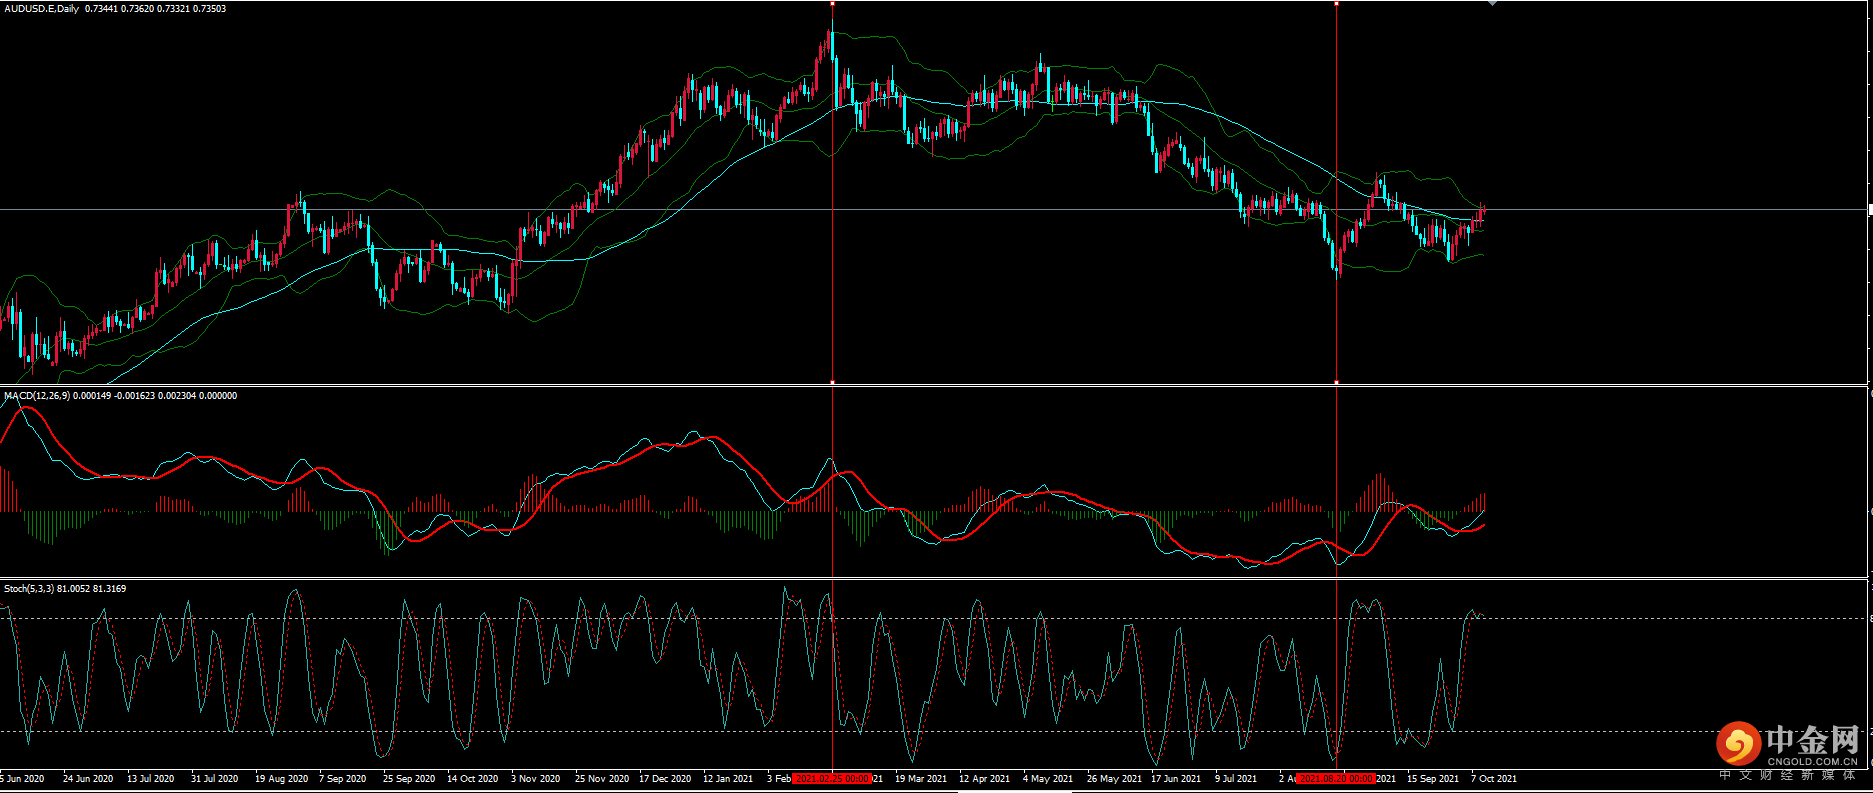Click the 17 Dec 2020 date on time axis
The width and height of the screenshot is (1873, 793).
tap(664, 779)
